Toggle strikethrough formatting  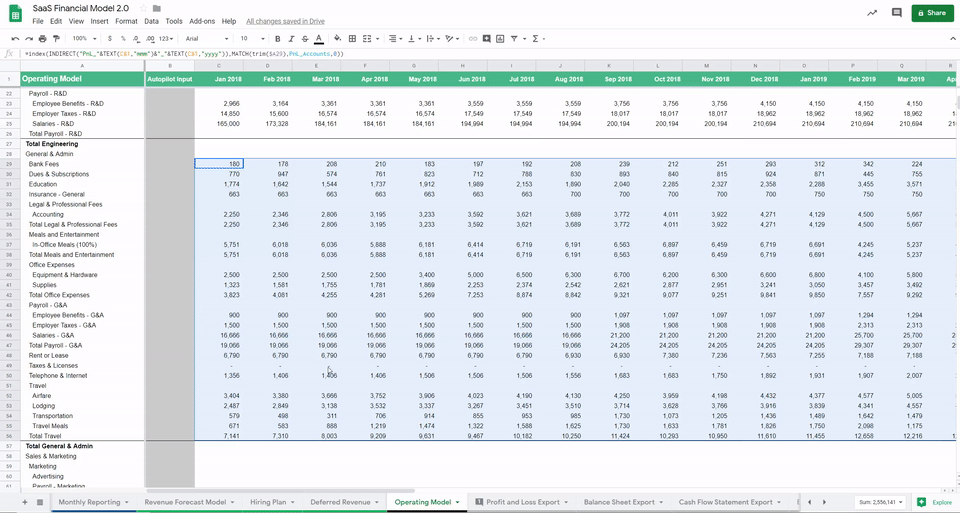[305, 39]
